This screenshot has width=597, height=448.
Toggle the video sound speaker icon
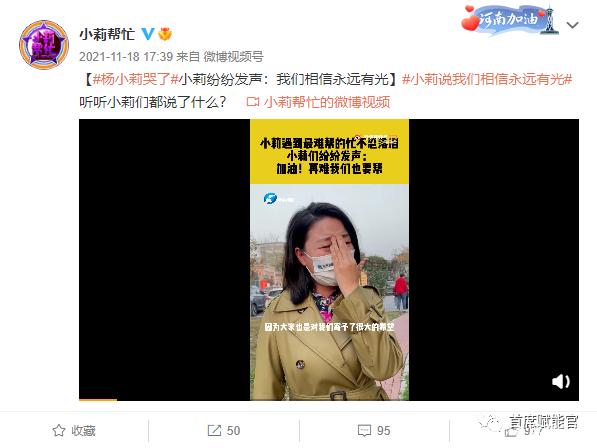click(x=561, y=381)
